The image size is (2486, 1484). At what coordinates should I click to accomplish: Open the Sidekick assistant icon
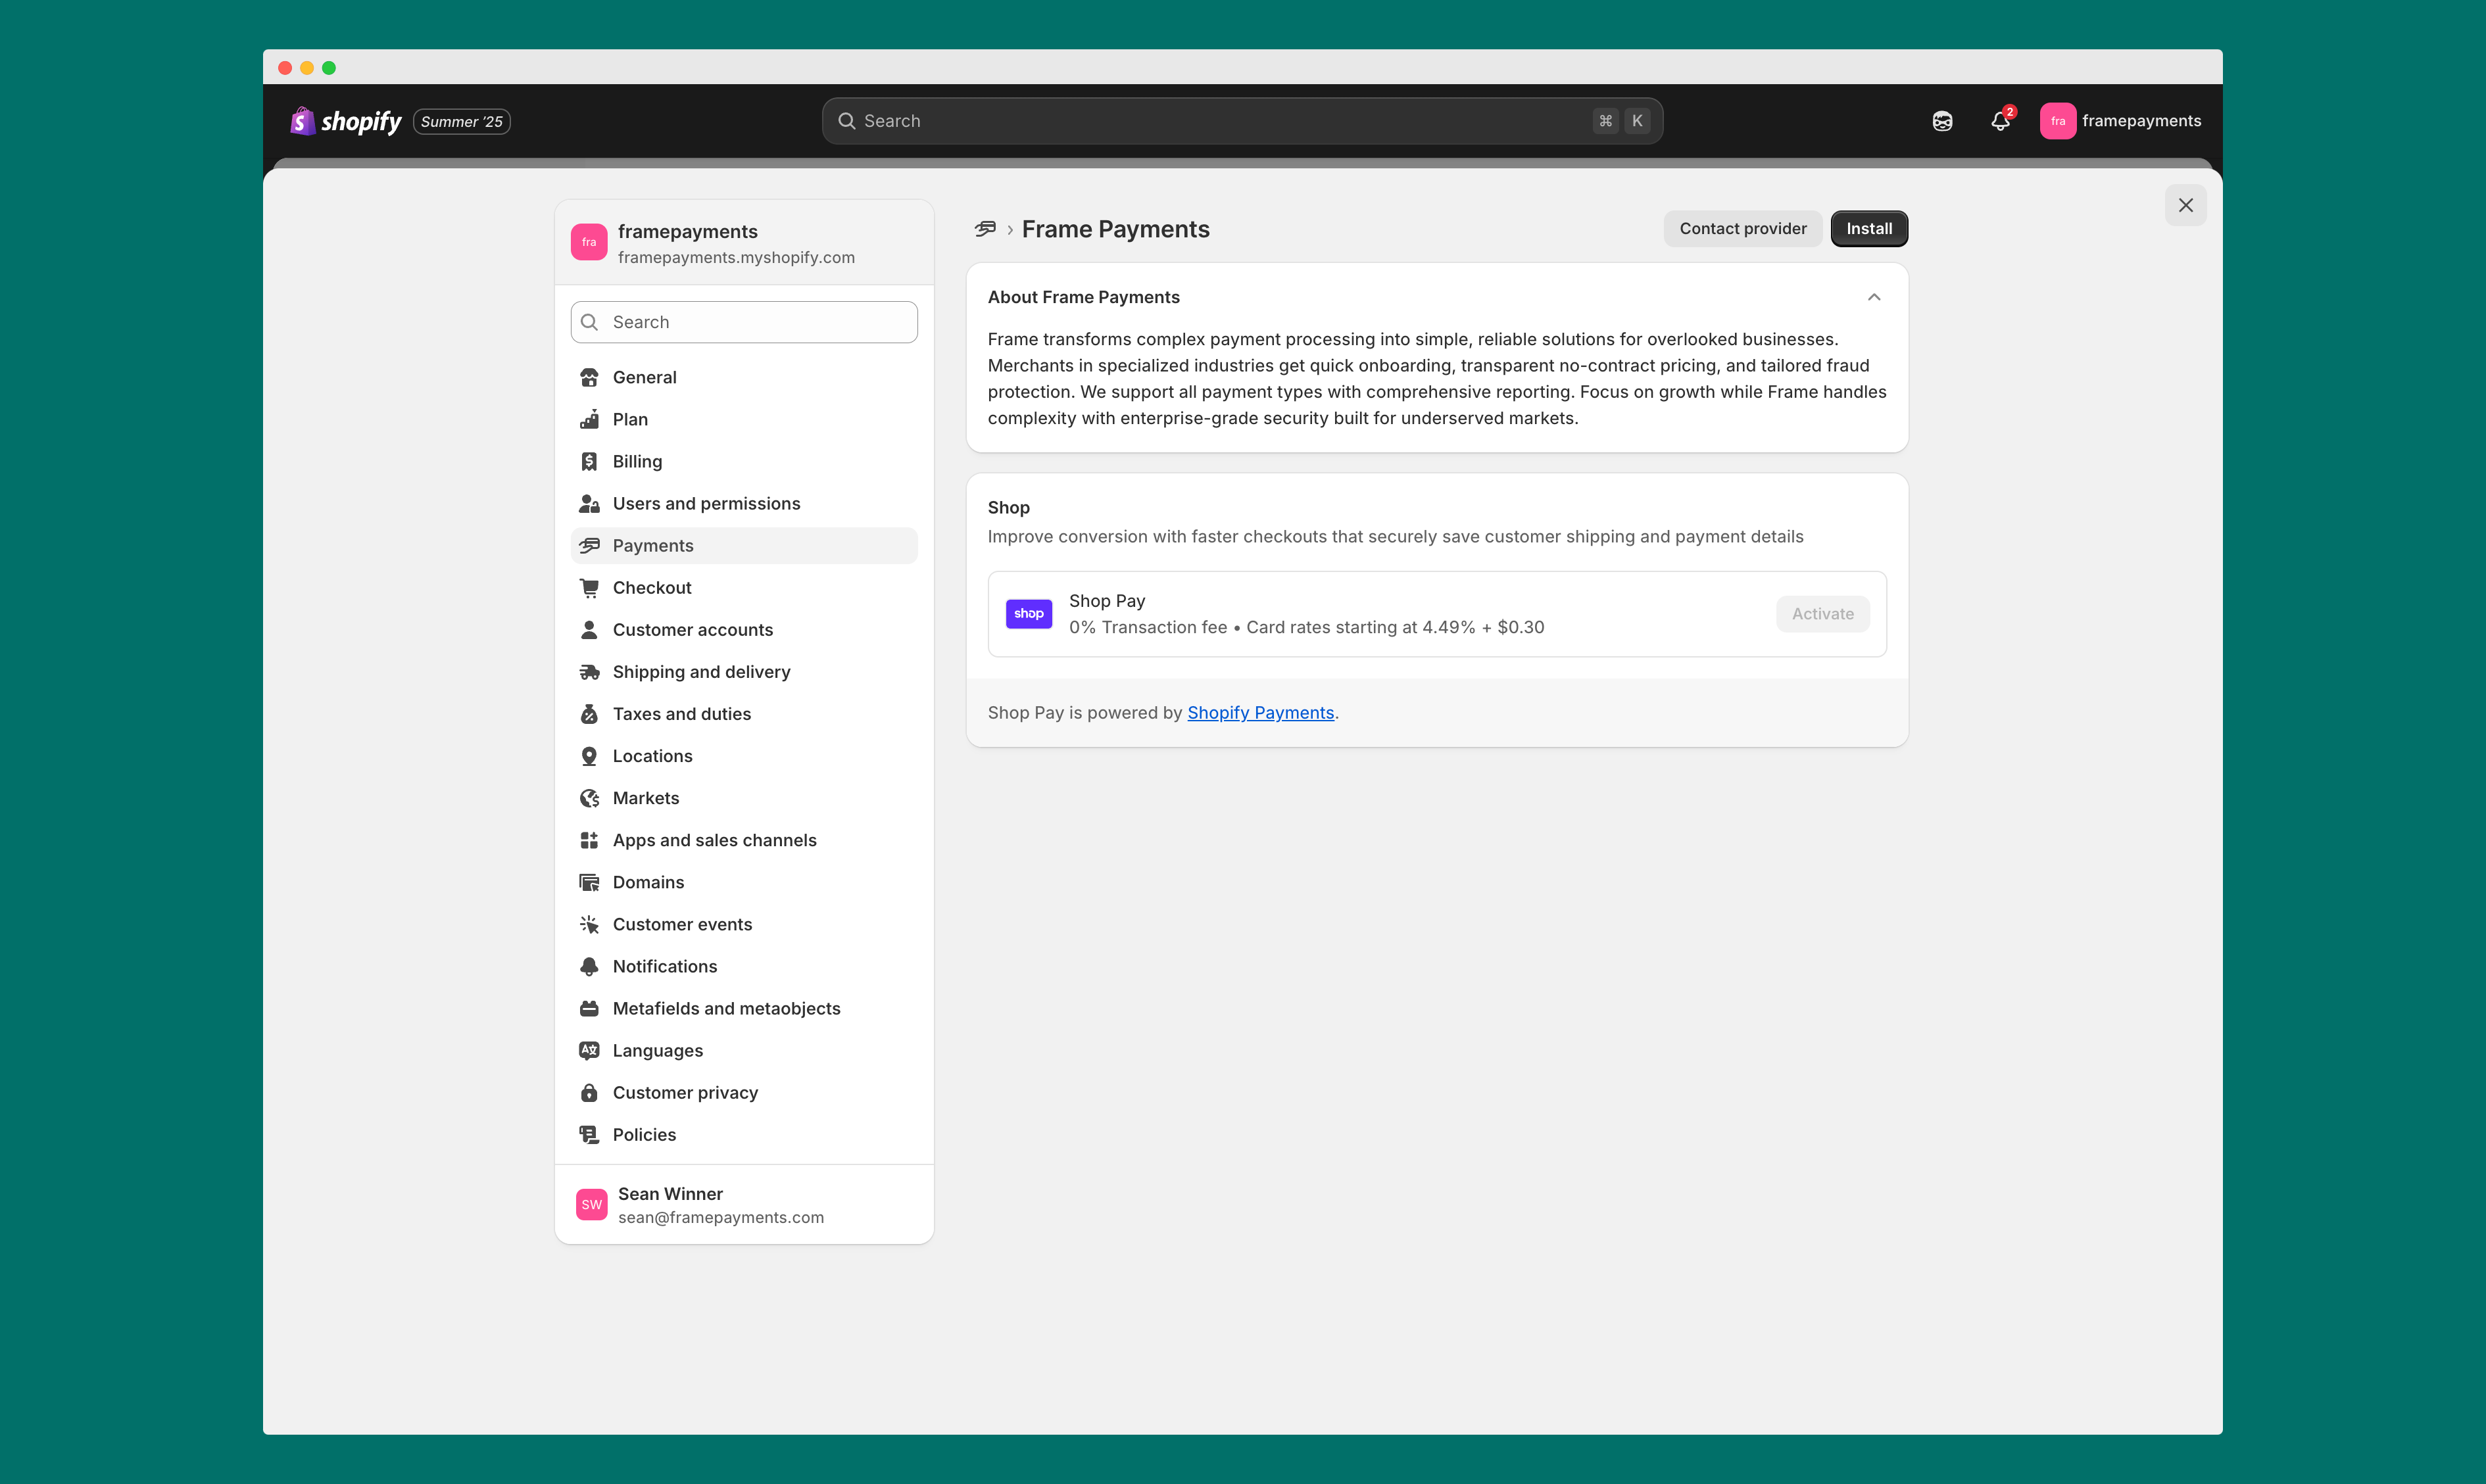click(x=1942, y=121)
